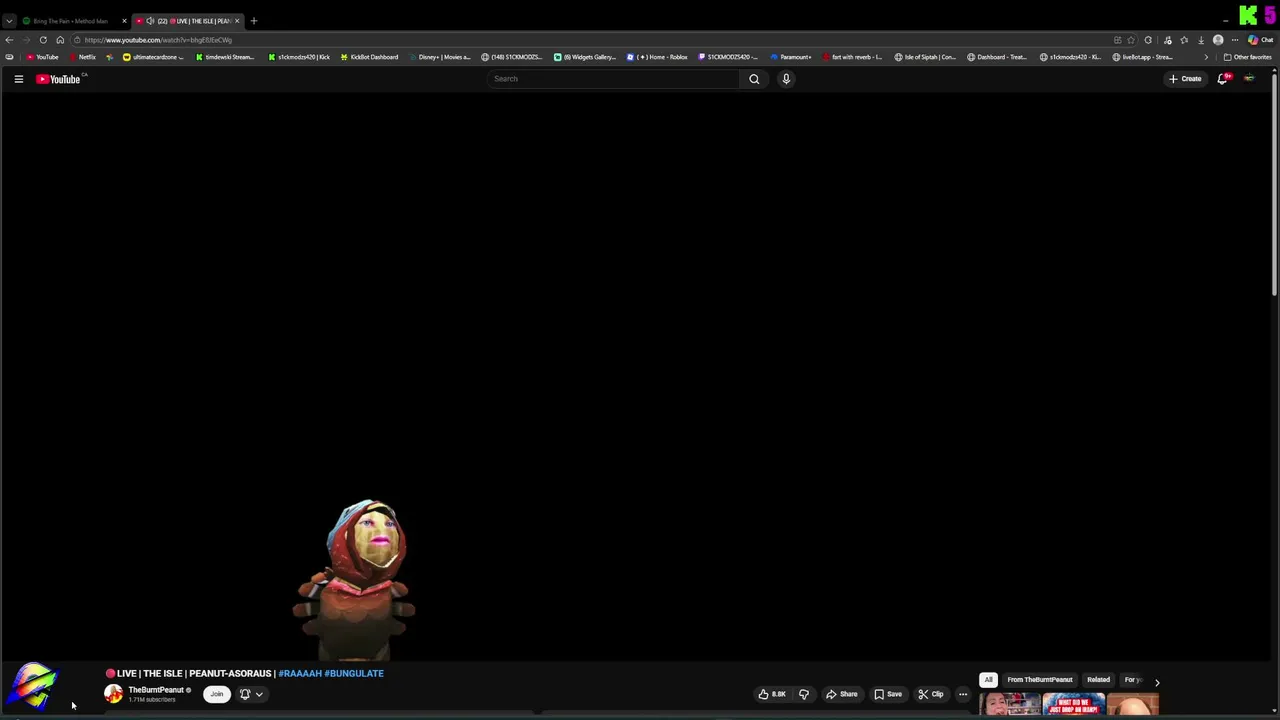1280x720 pixels.
Task: Select the All filter chip
Action: point(988,680)
